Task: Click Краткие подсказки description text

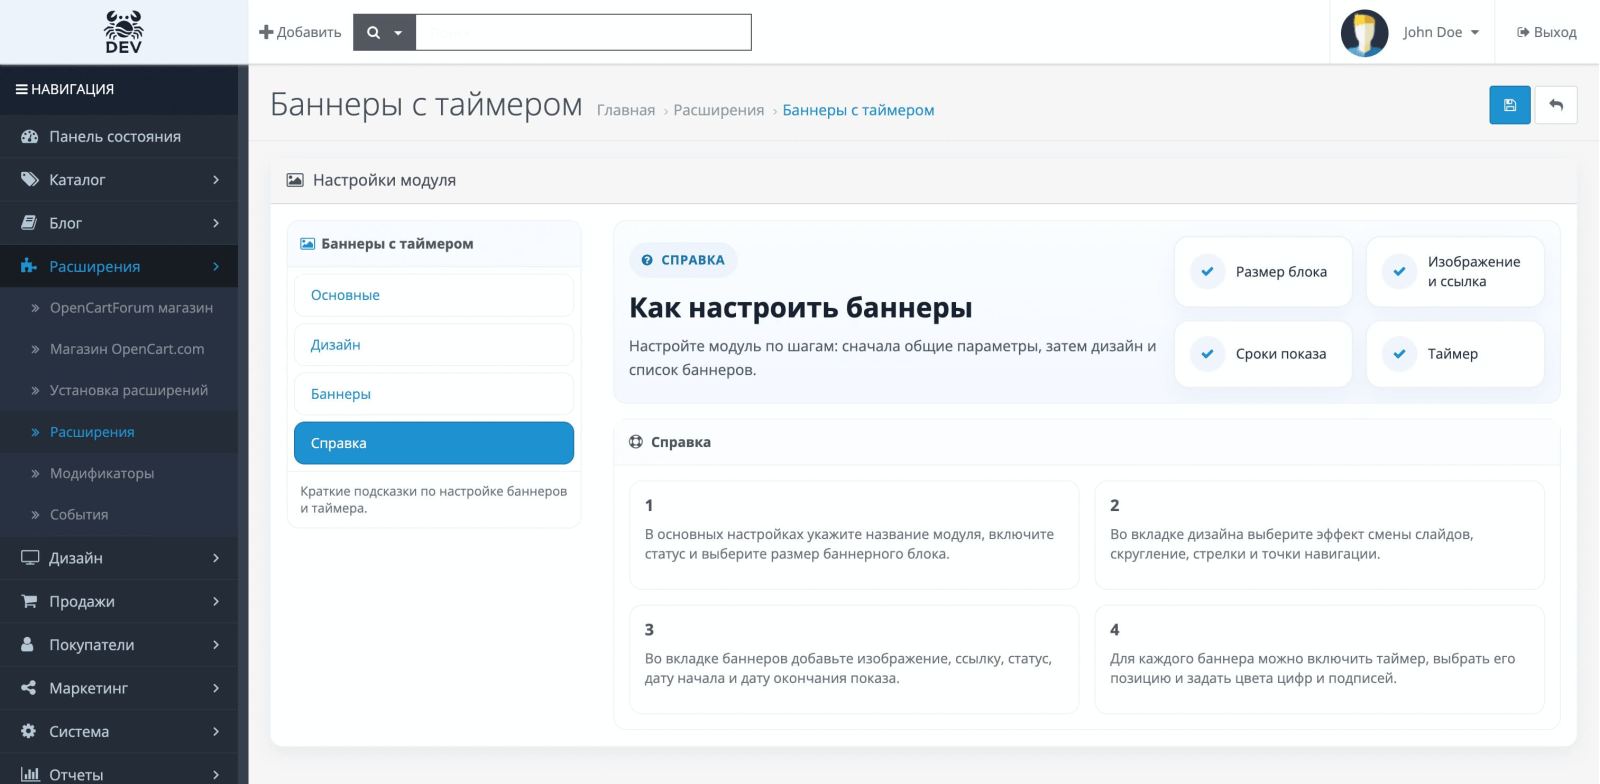Action: click(433, 499)
